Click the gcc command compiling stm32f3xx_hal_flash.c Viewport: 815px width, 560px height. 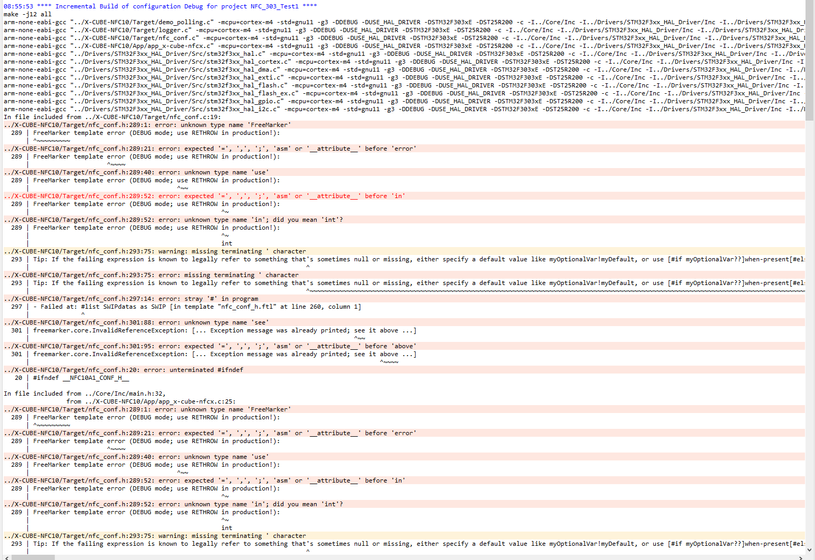[x=404, y=85]
